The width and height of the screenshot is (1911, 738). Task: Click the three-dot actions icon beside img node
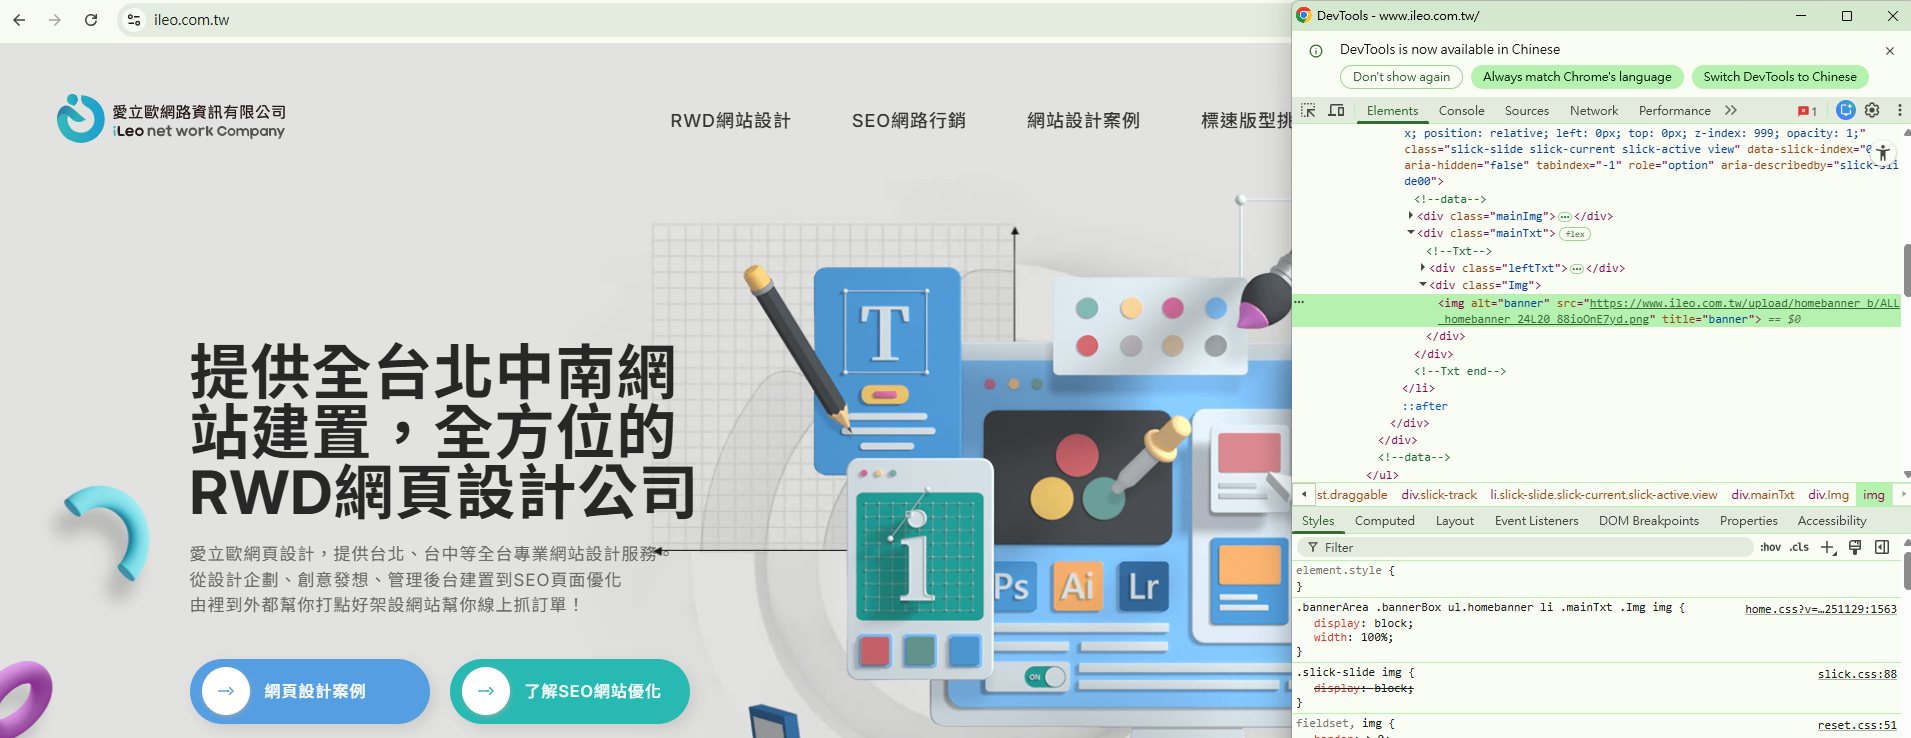pos(1299,302)
